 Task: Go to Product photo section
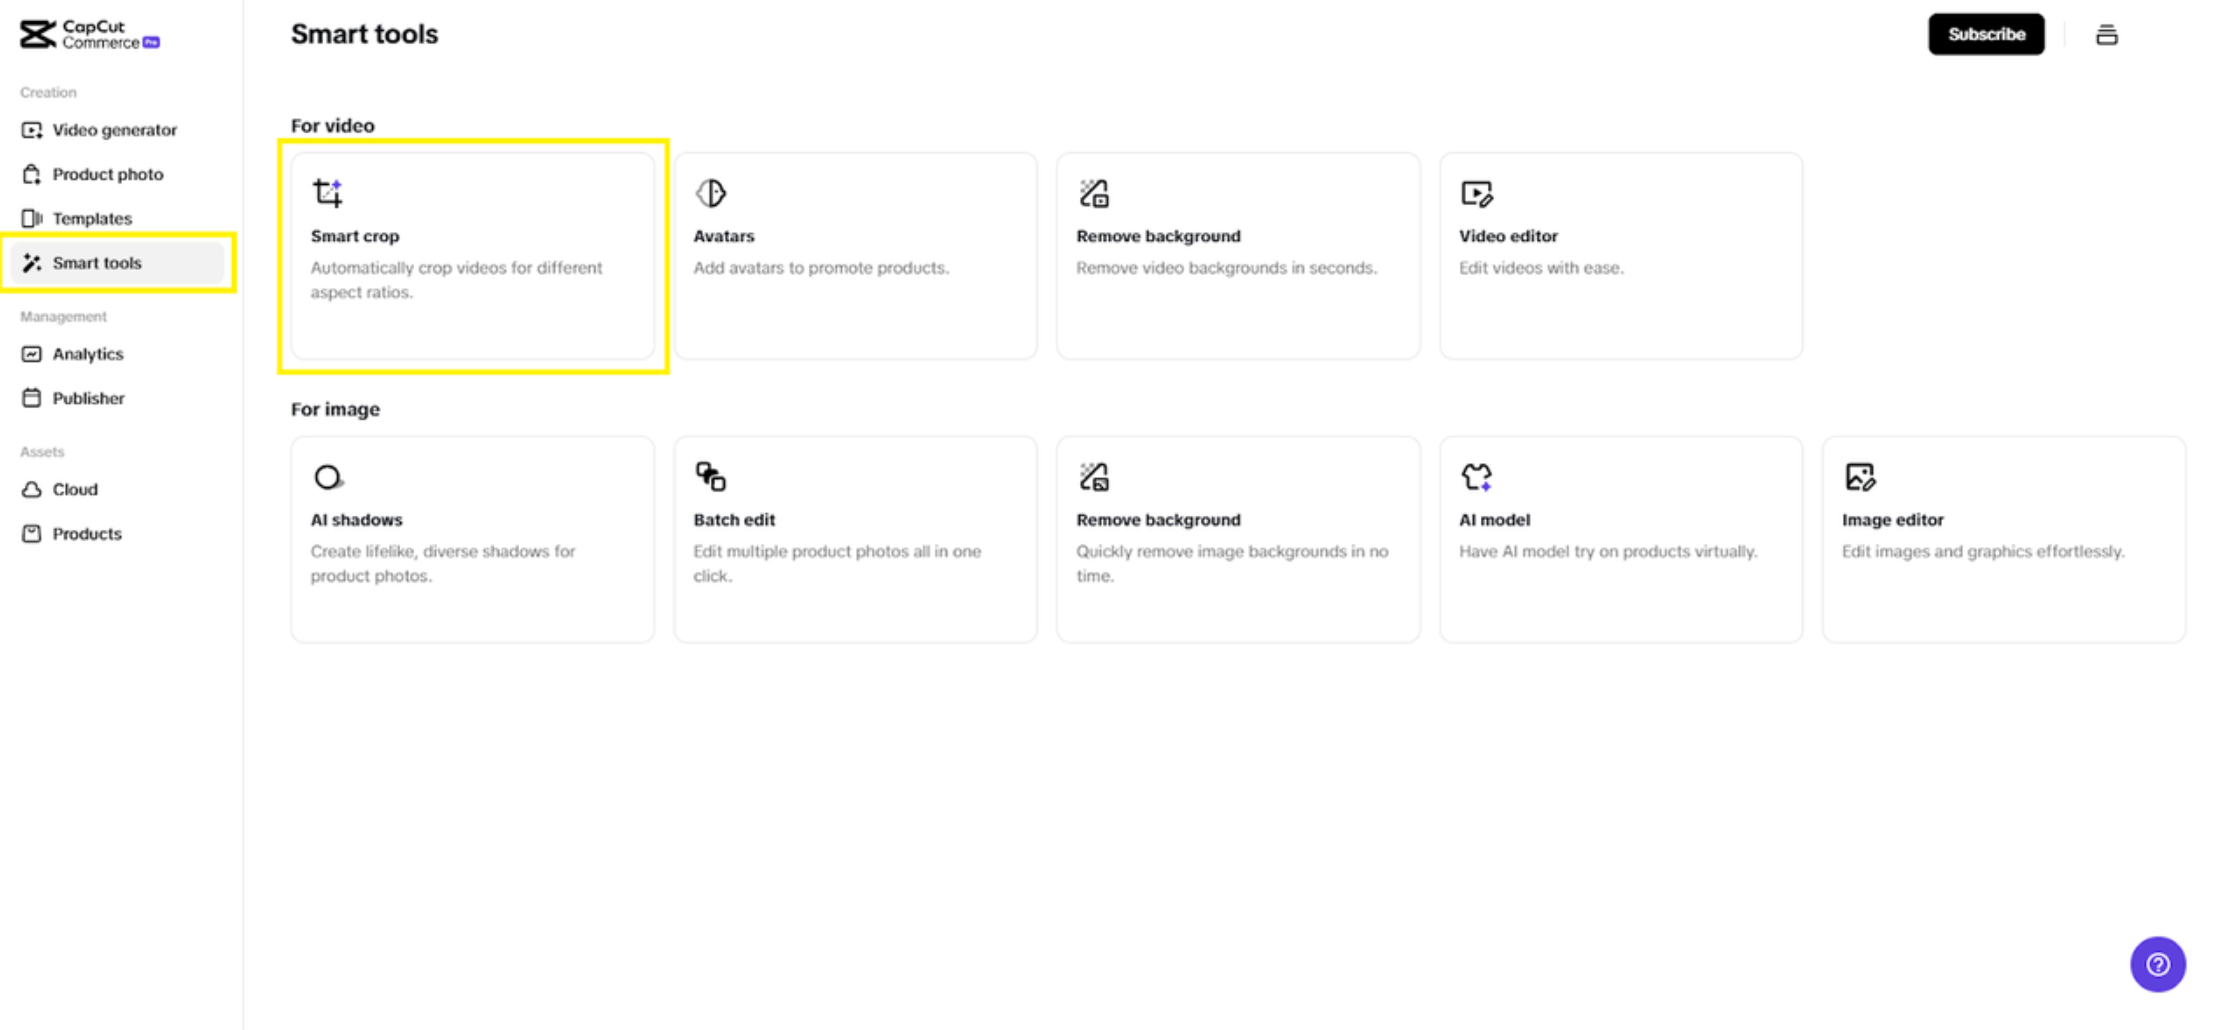[x=107, y=174]
